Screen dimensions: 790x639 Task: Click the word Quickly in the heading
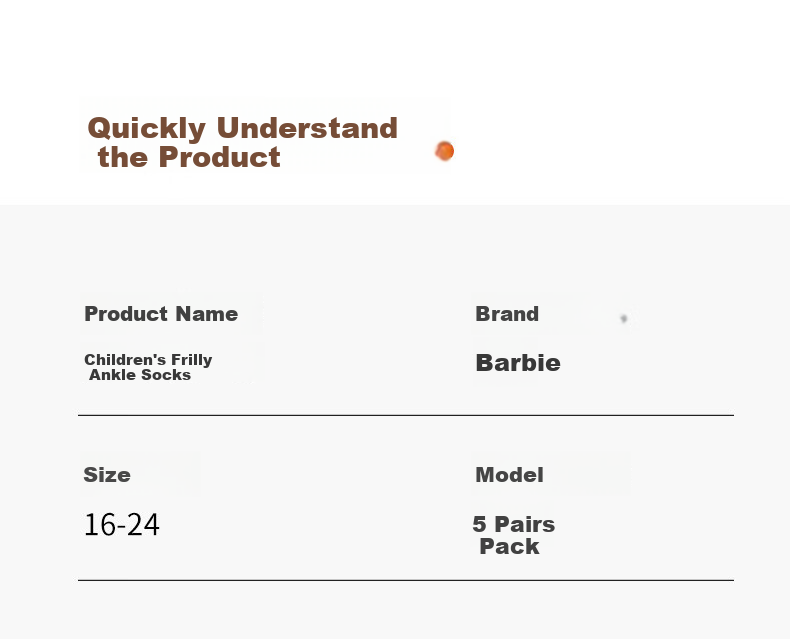point(147,129)
